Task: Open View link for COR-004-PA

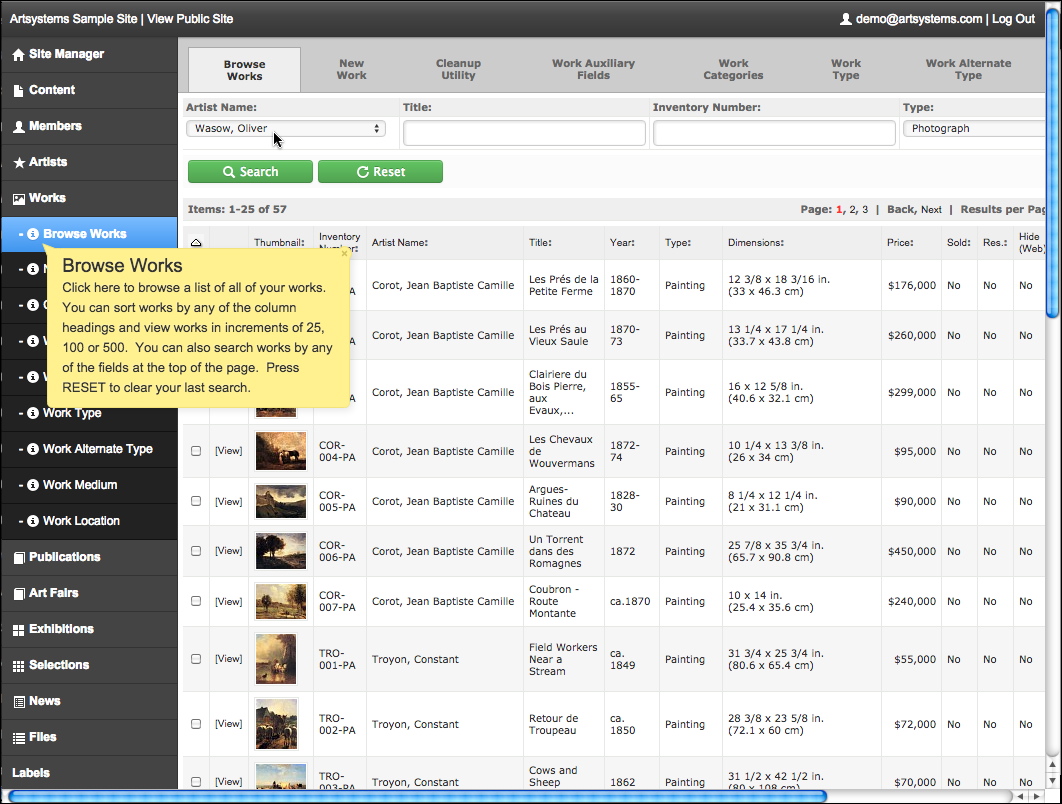Action: [x=228, y=451]
